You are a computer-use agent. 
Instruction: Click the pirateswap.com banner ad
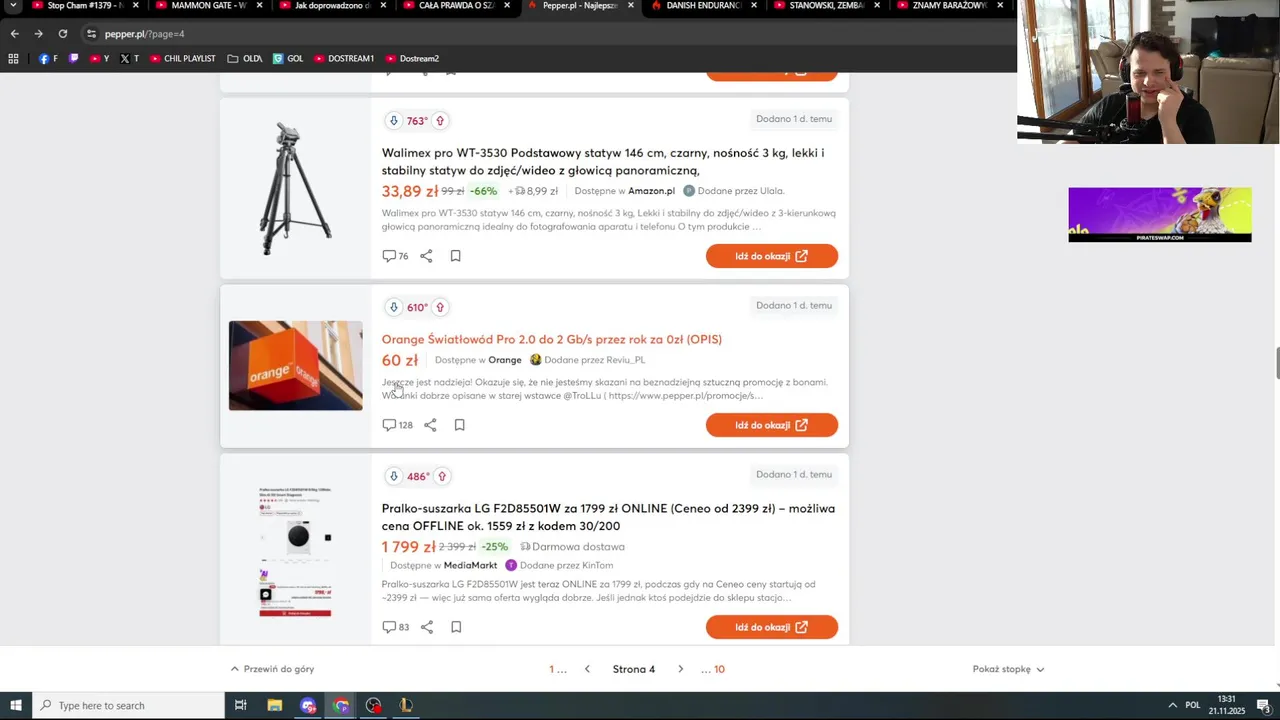point(1160,215)
